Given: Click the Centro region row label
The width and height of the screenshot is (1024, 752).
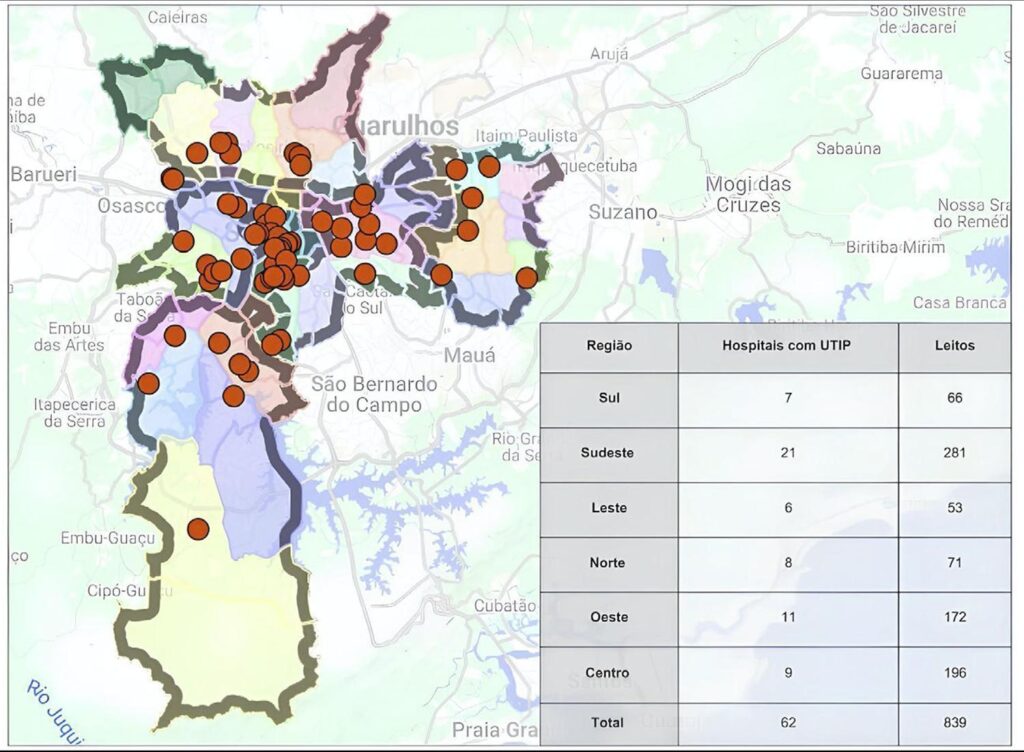Looking at the screenshot, I should 608,673.
